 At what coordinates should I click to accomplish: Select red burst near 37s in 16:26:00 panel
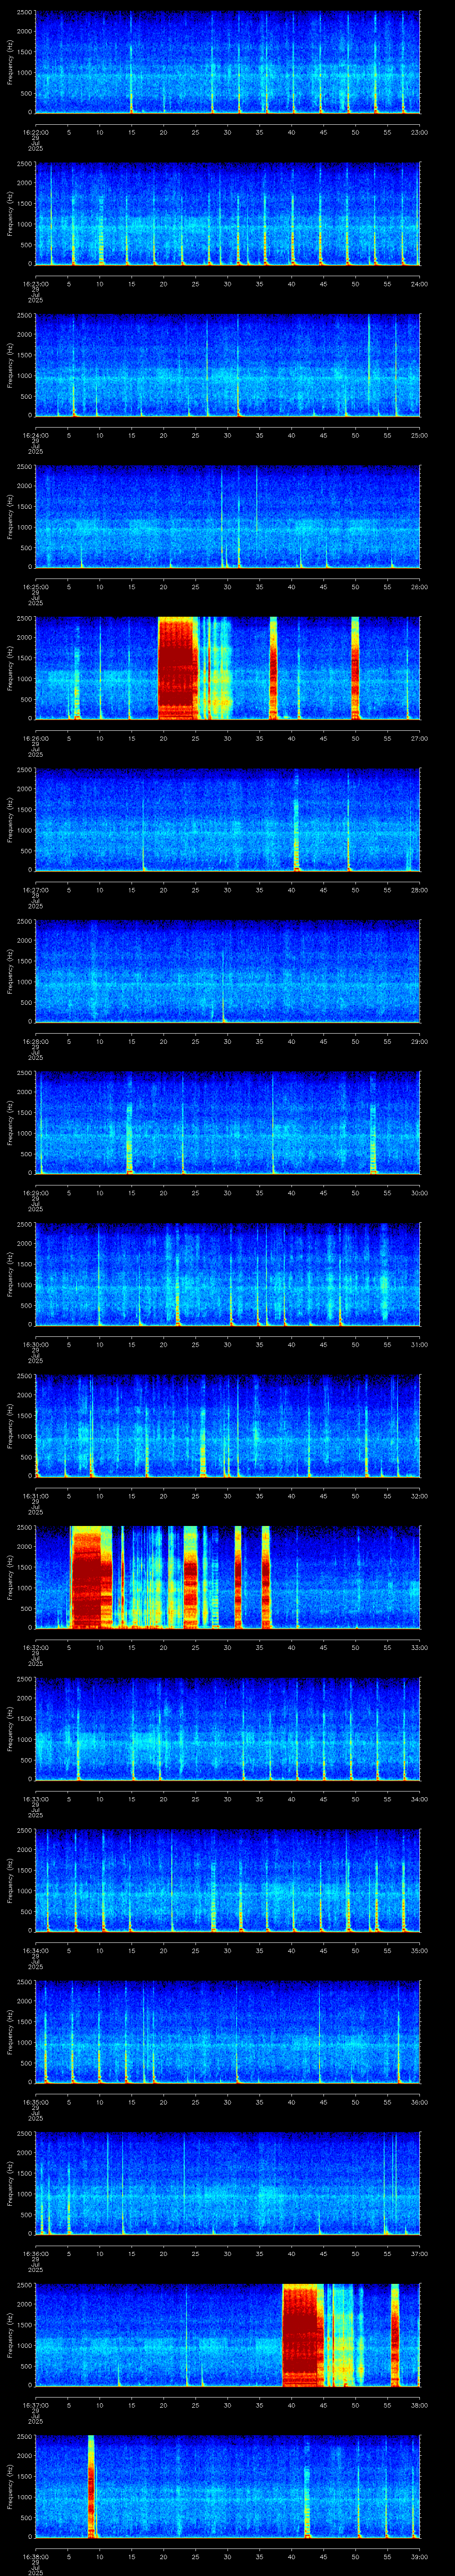click(273, 668)
